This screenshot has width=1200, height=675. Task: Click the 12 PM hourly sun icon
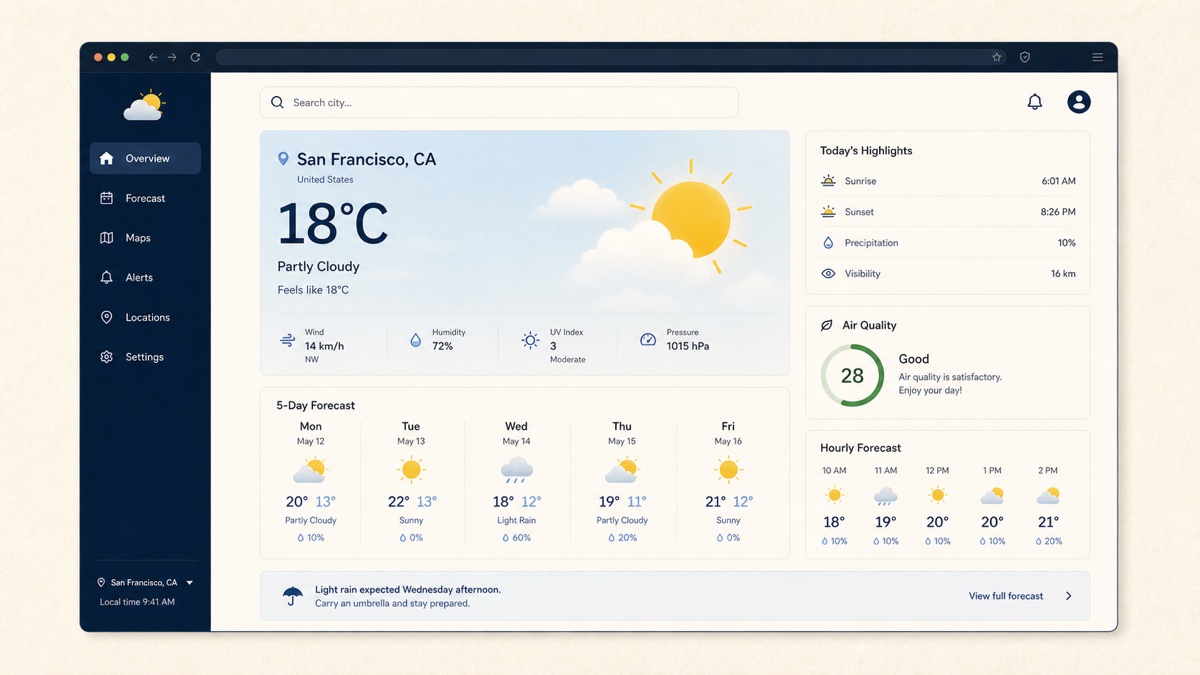click(937, 495)
